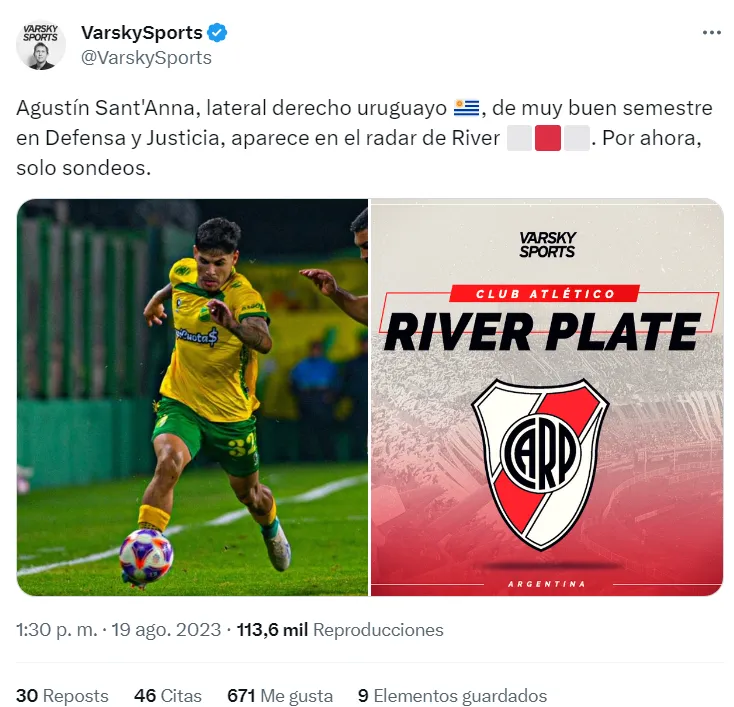This screenshot has height=707, width=734.
Task: Click the Uruguay flag emoji
Action: point(466,108)
